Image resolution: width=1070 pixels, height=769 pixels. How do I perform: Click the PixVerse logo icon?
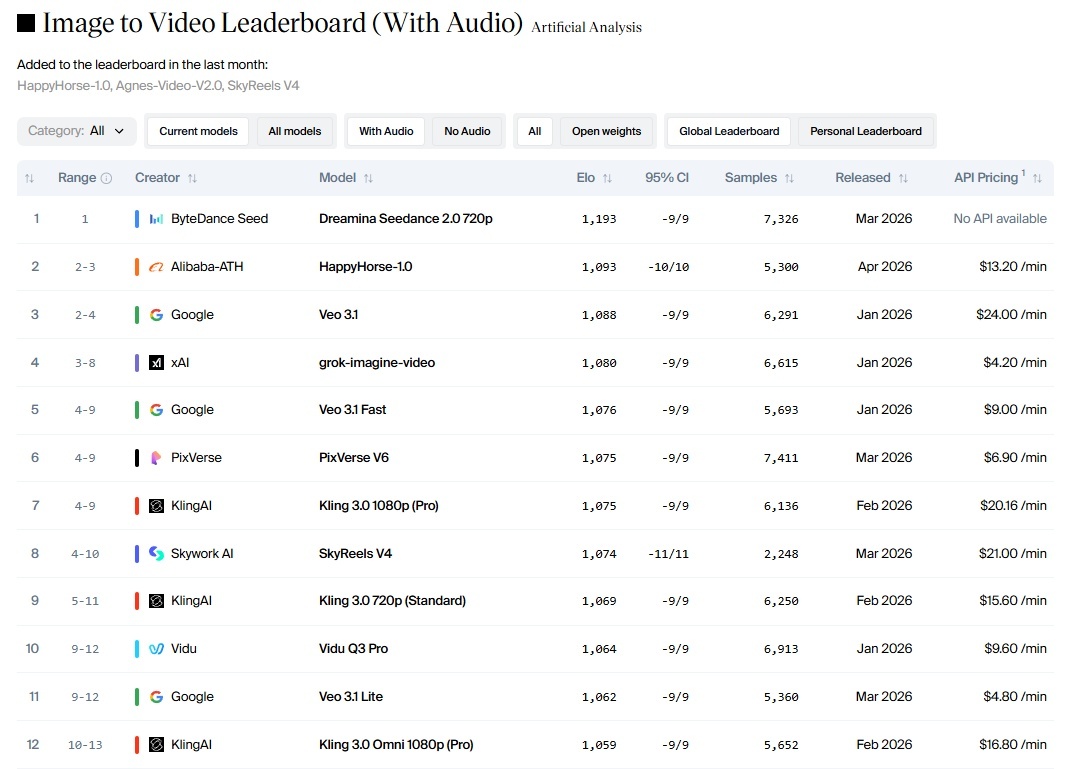[x=156, y=457]
